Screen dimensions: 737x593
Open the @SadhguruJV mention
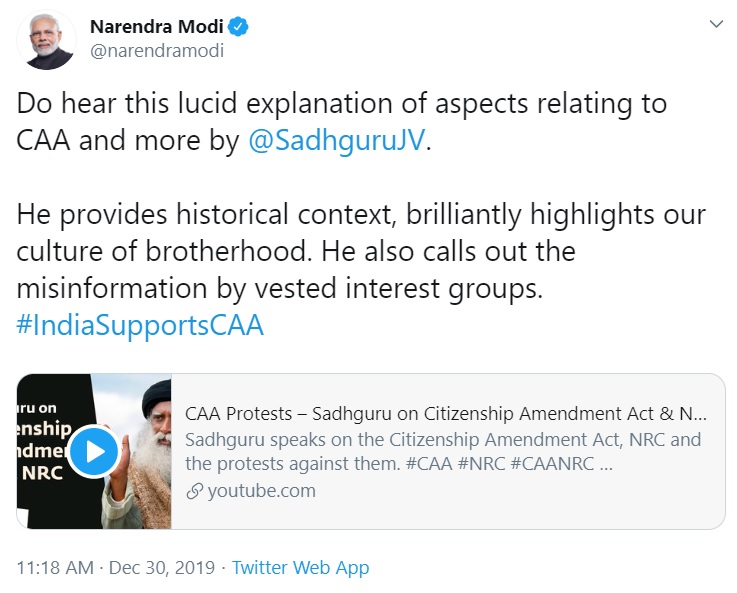(337, 140)
